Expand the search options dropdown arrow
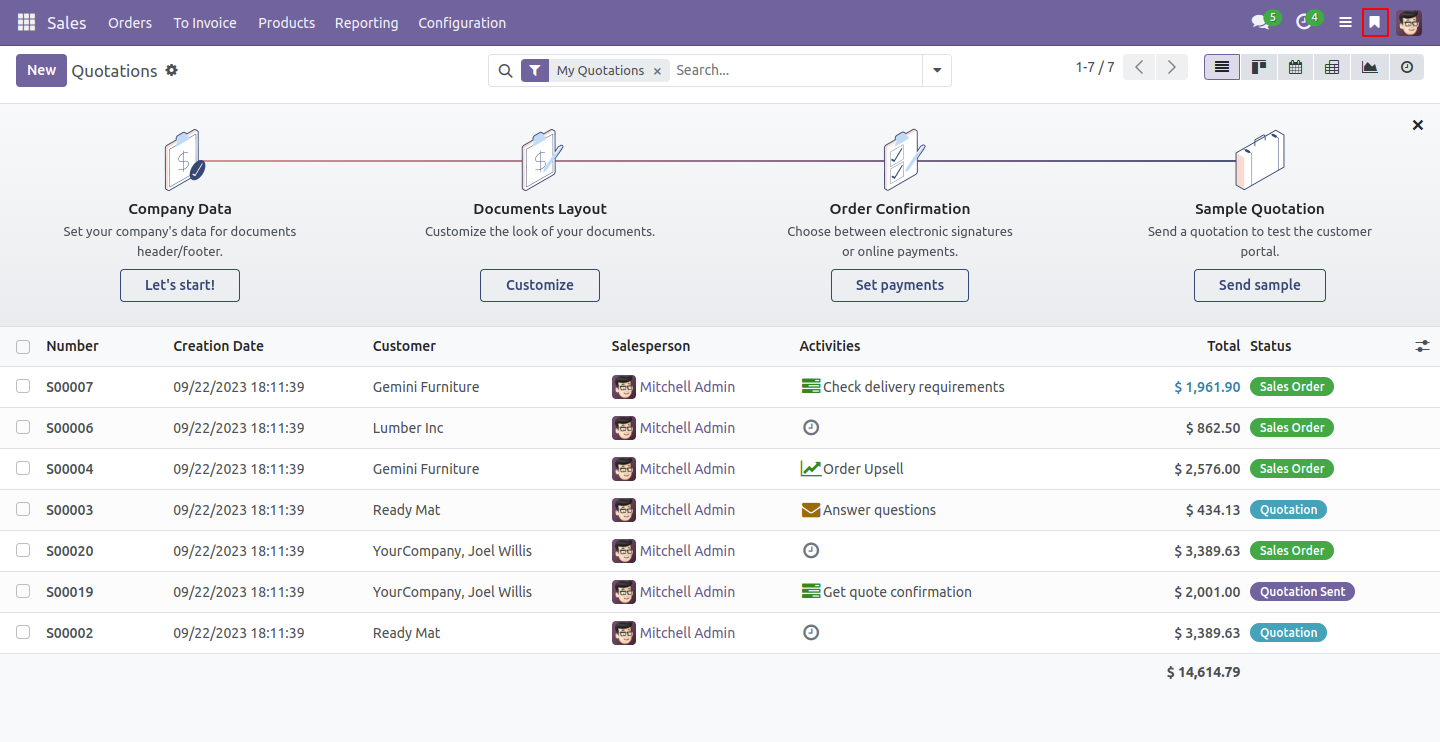 pyautogui.click(x=937, y=71)
